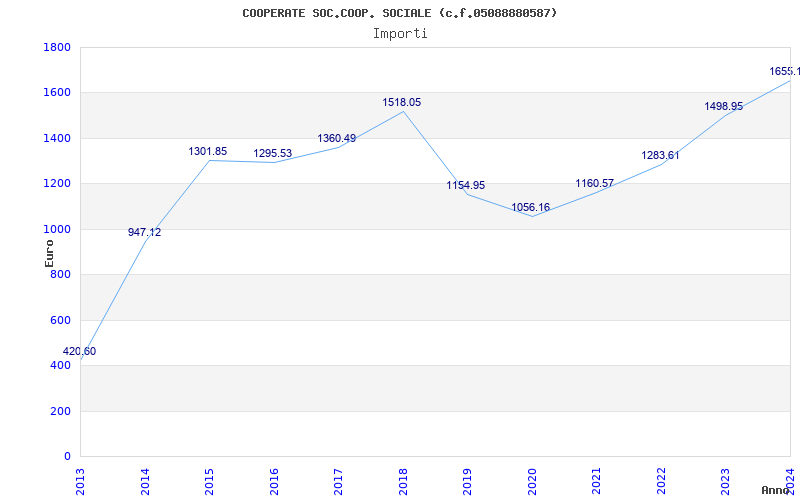
Task: Click the Importi subtitle
Action: (400, 34)
